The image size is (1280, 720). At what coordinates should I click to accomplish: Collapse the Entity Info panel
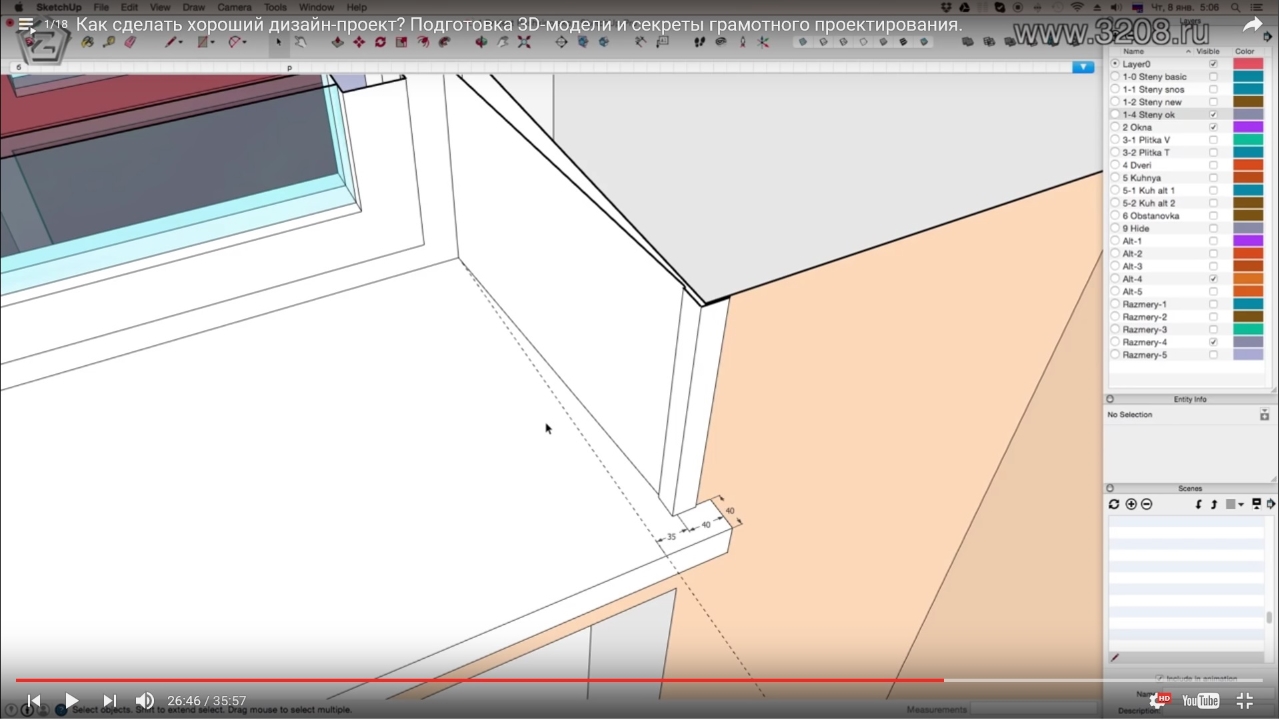(x=1110, y=399)
